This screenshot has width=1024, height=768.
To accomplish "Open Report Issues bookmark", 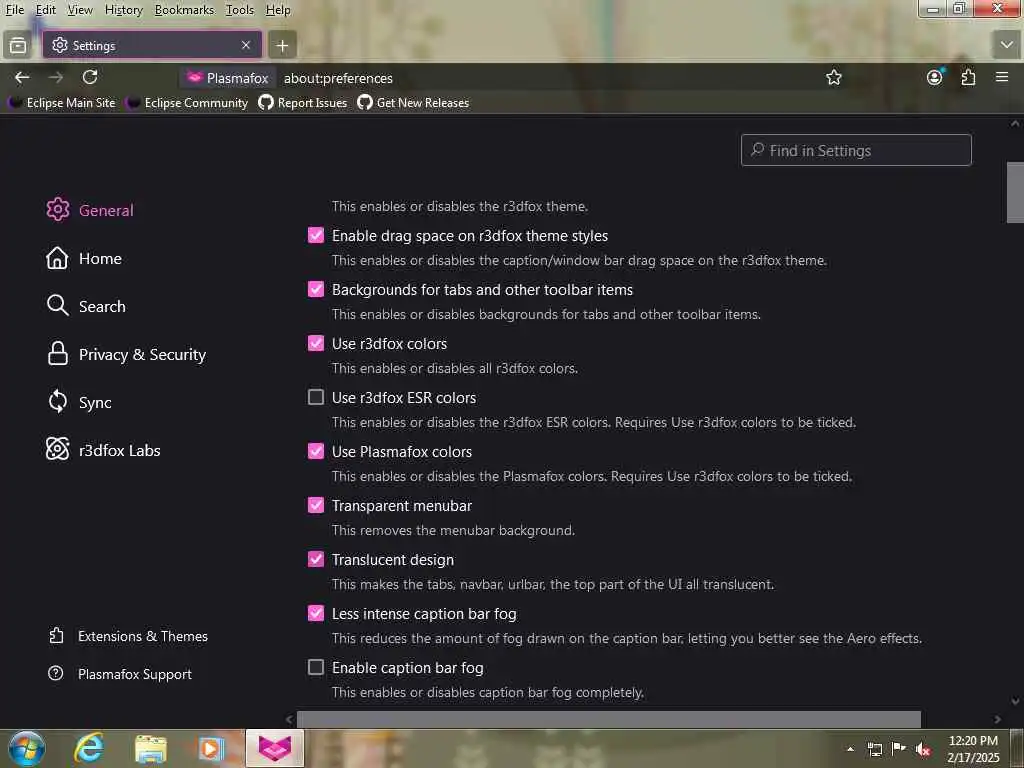I will [x=303, y=103].
